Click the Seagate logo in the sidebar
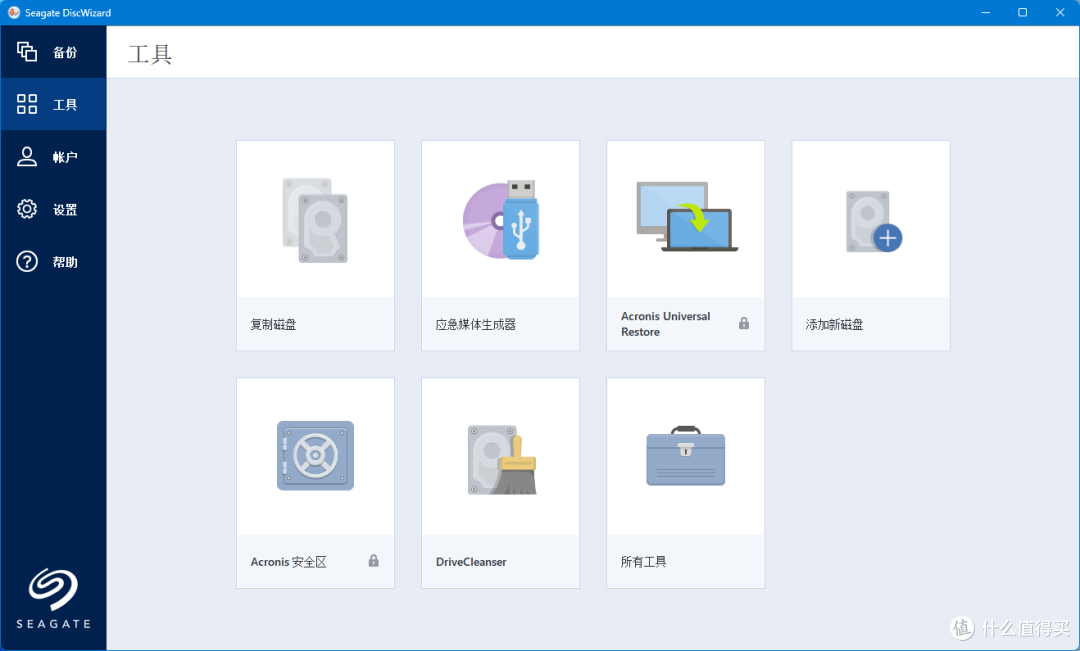 pyautogui.click(x=53, y=598)
